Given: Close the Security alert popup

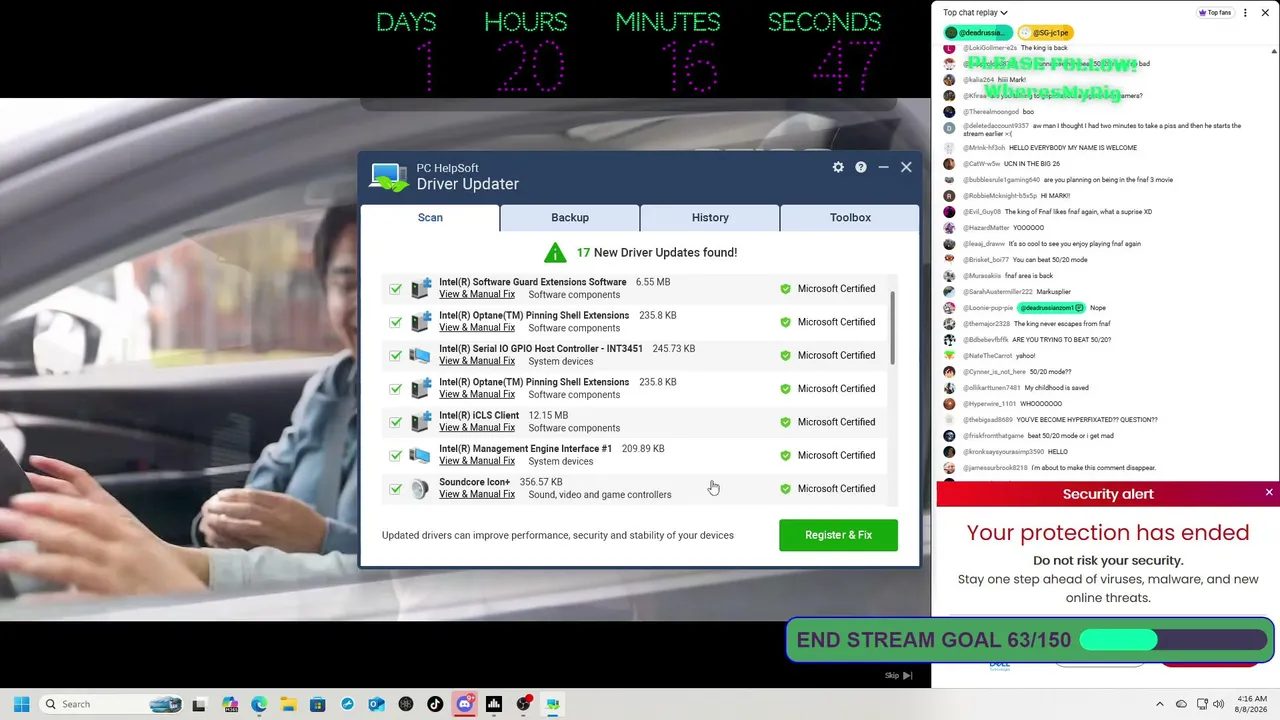Looking at the screenshot, I should tap(1269, 492).
